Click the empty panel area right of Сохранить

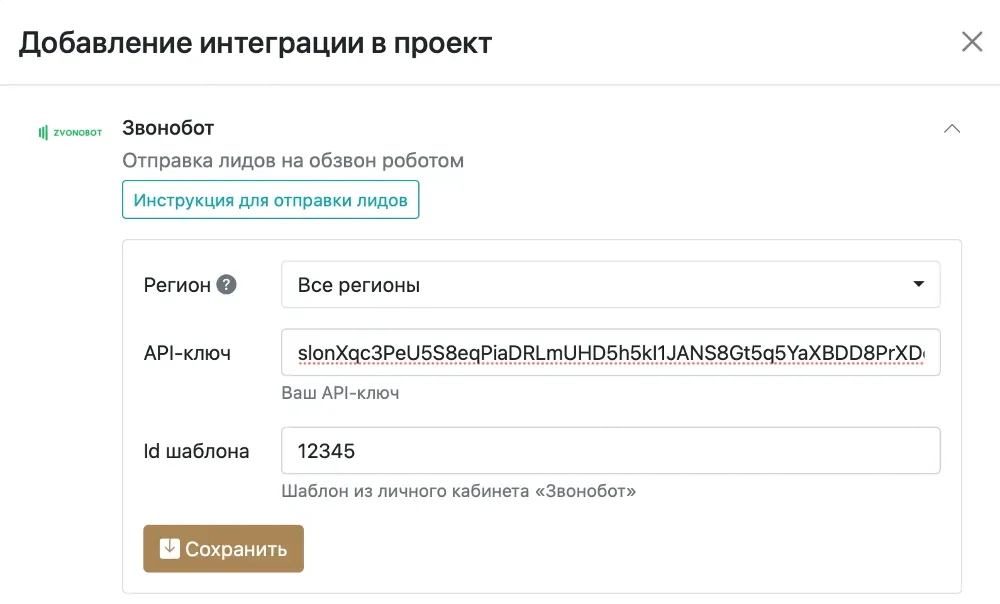click(620, 549)
